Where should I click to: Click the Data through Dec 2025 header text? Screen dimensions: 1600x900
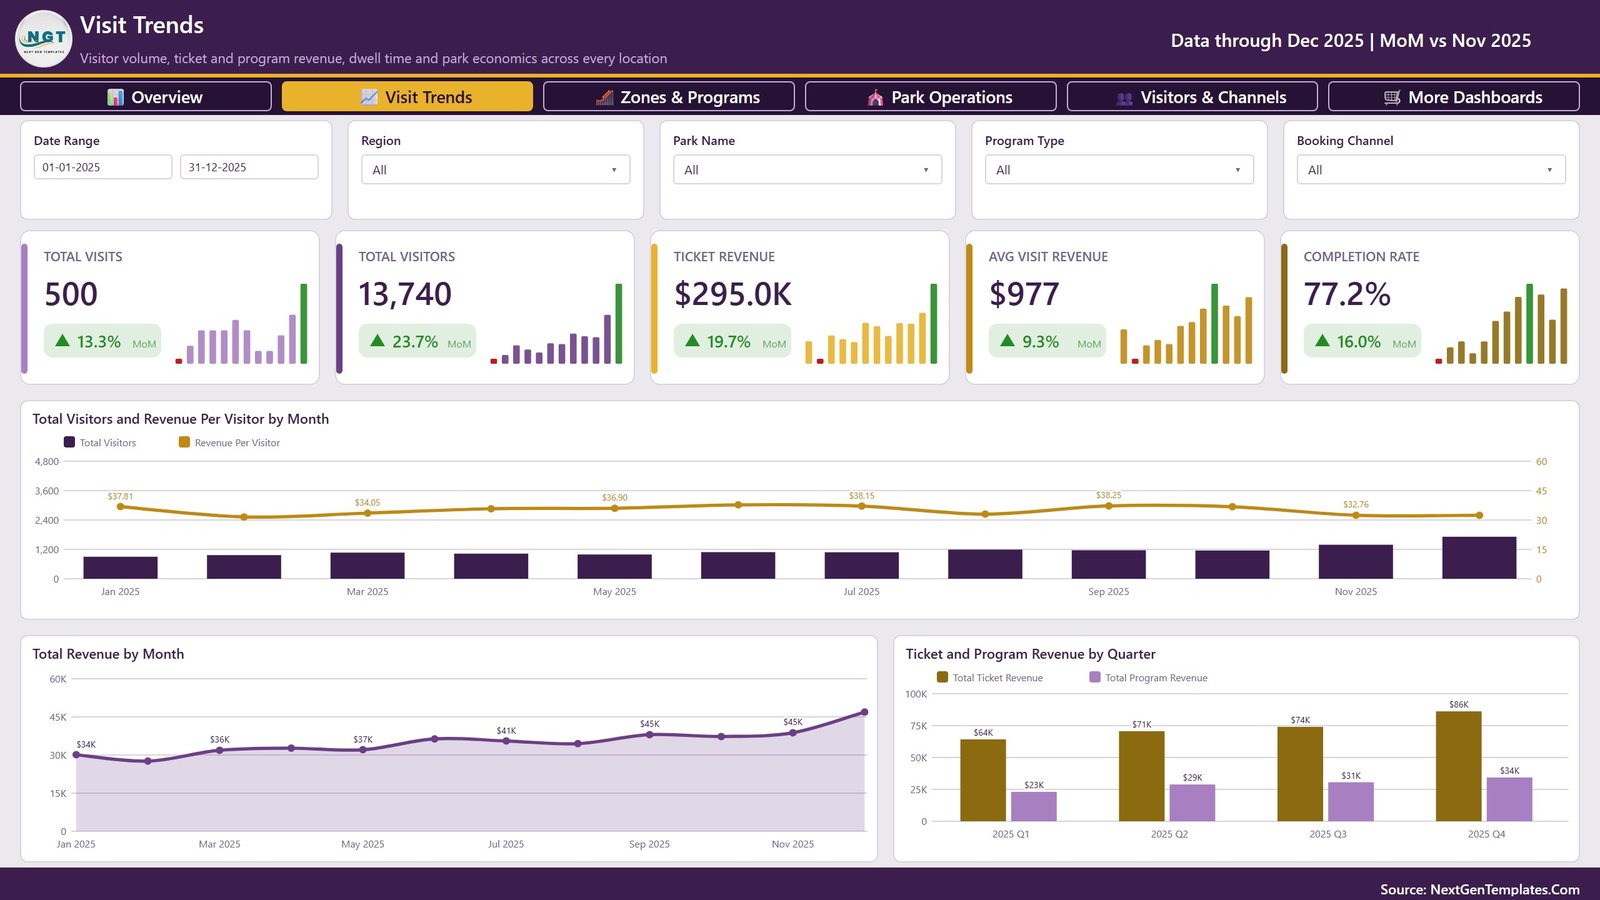click(1351, 41)
